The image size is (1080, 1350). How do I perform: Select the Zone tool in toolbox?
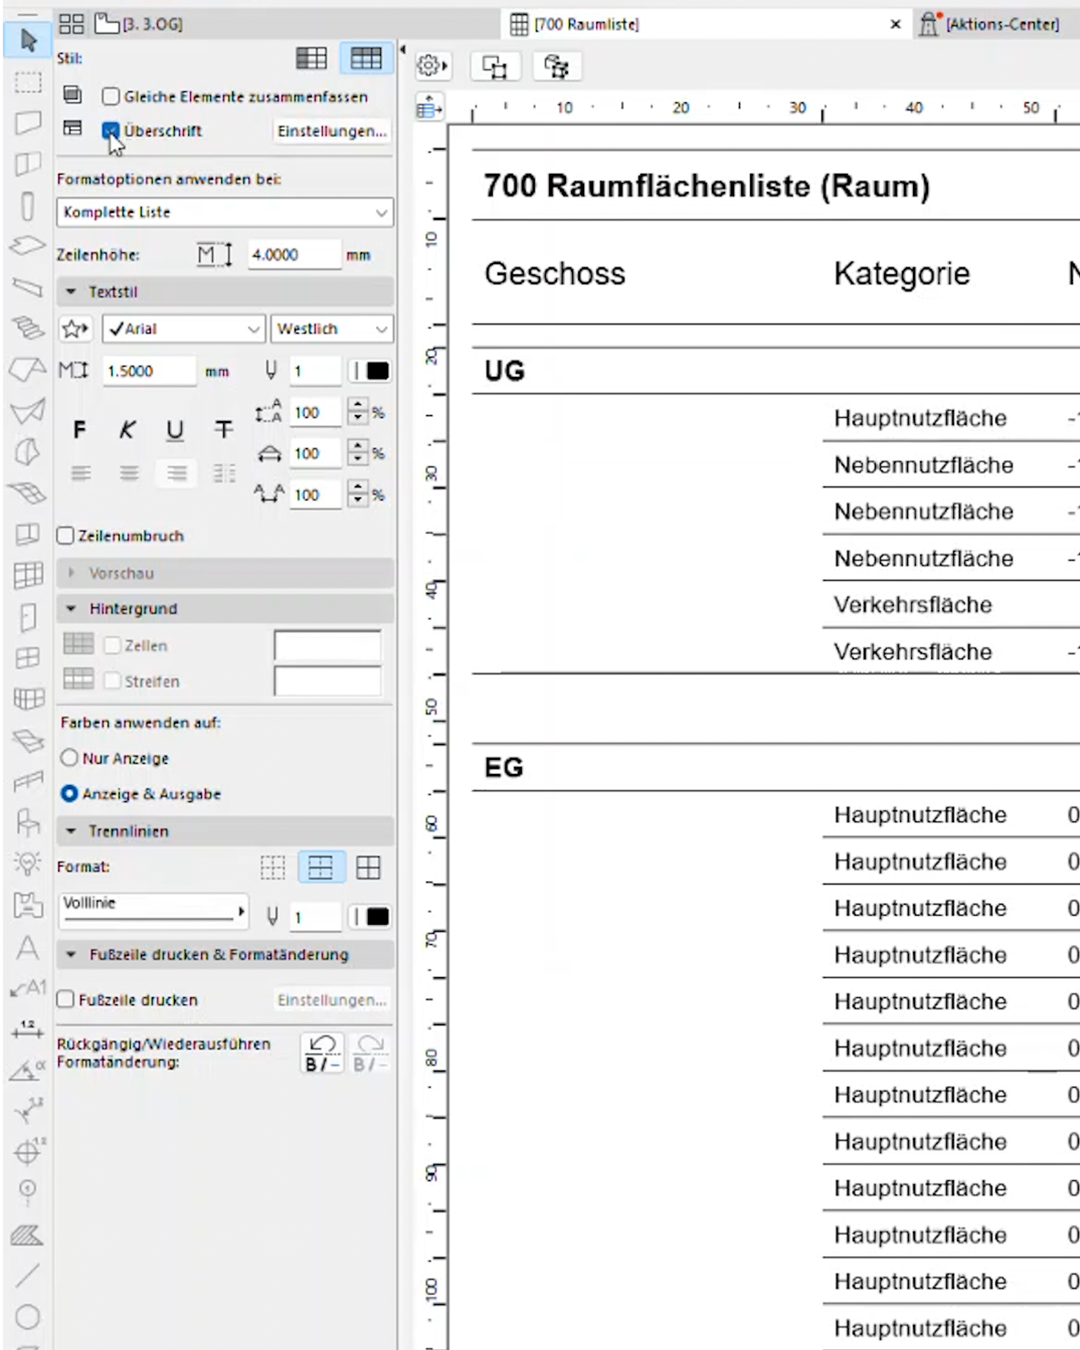pos(28,904)
